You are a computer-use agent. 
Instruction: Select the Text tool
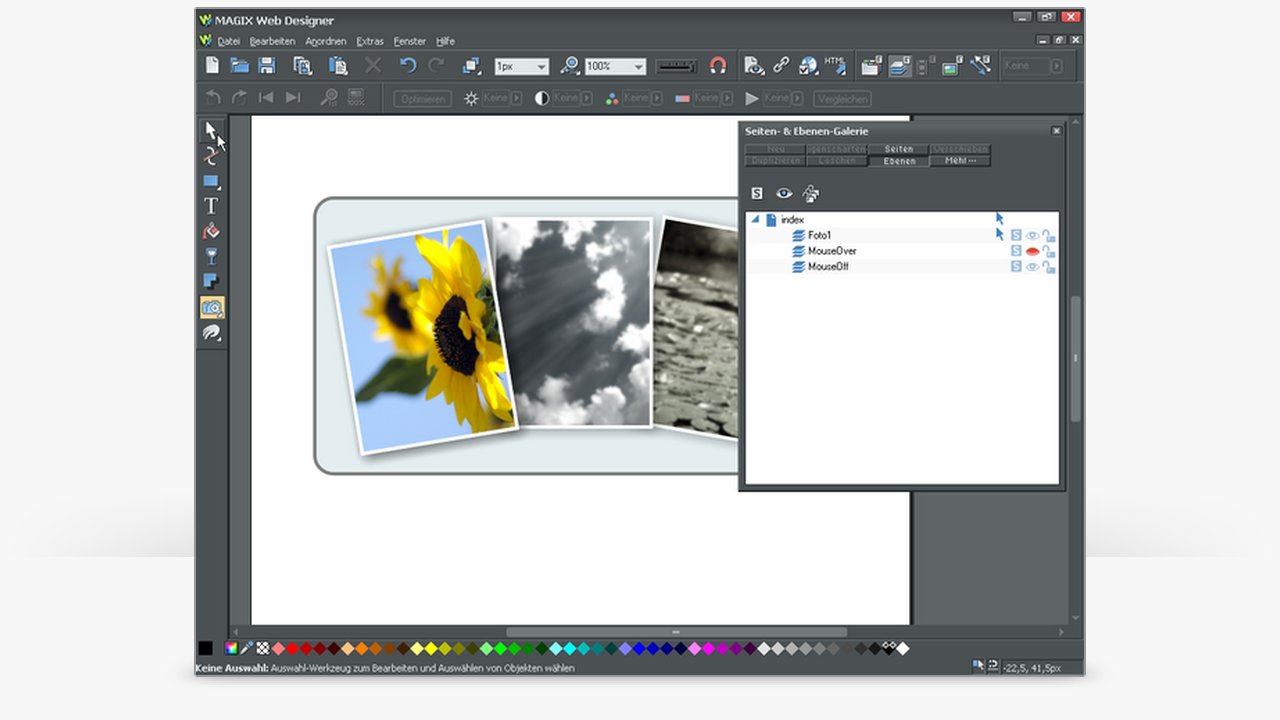point(211,206)
